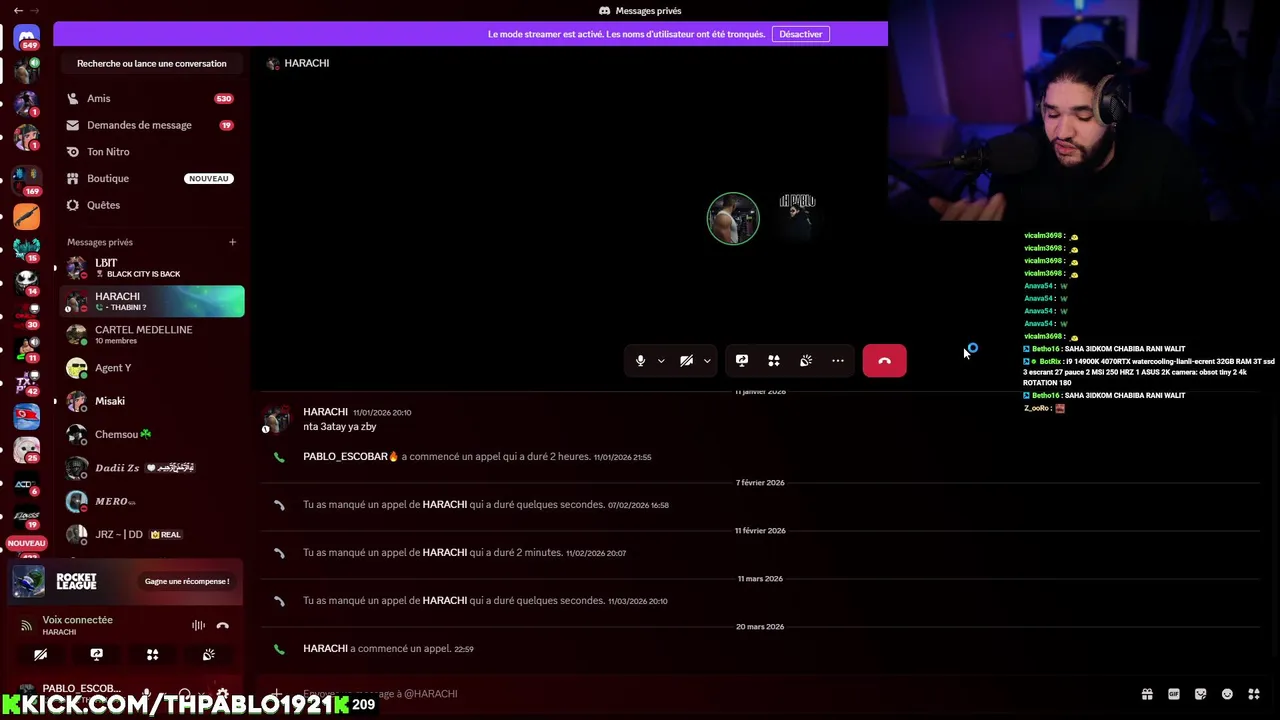Open GIF picker

tap(1174, 694)
